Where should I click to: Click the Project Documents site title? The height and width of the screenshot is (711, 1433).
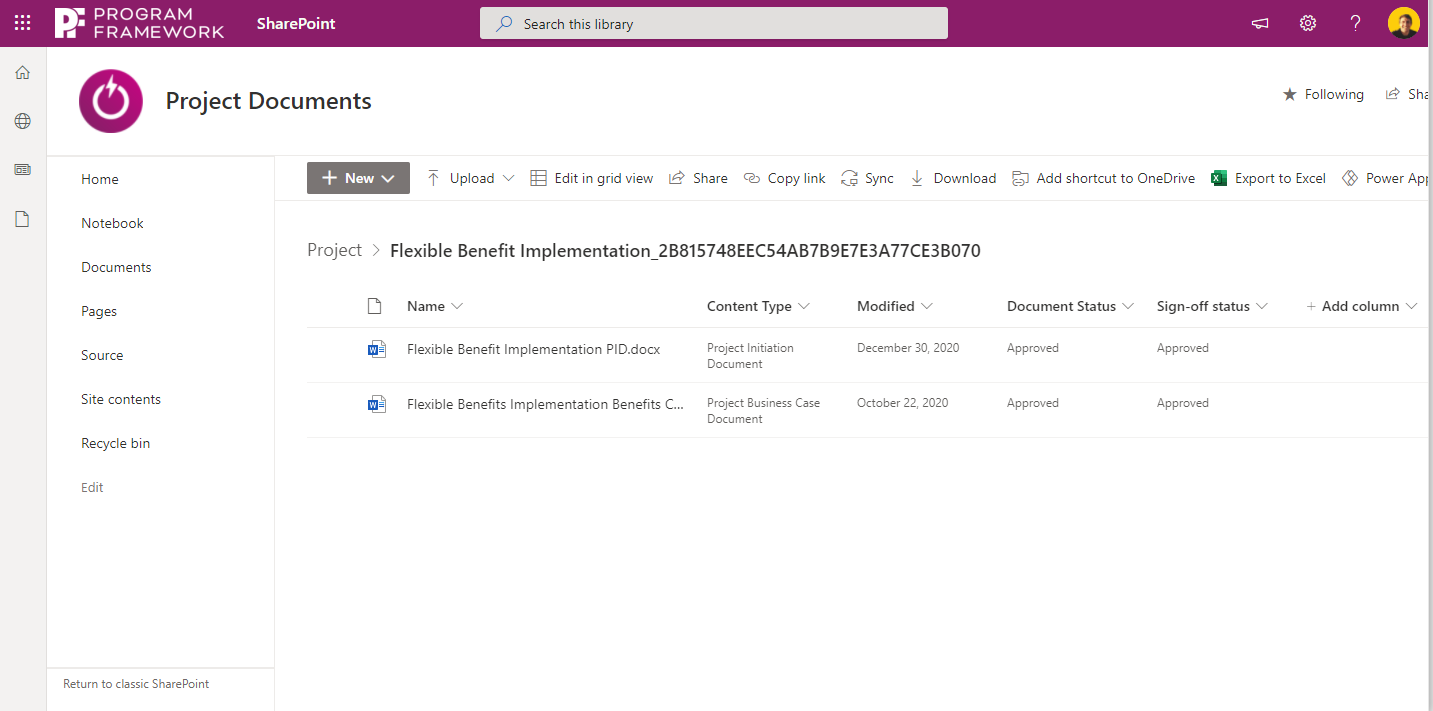click(x=268, y=101)
